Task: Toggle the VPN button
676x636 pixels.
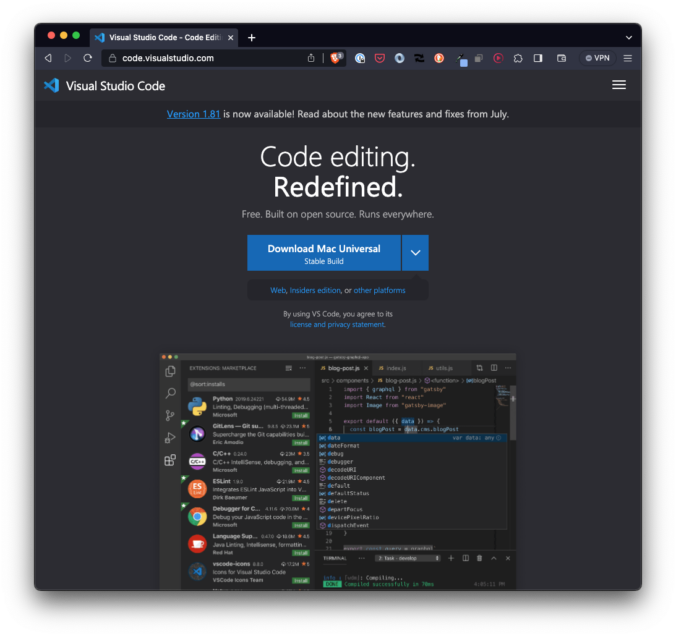Action: (x=597, y=58)
